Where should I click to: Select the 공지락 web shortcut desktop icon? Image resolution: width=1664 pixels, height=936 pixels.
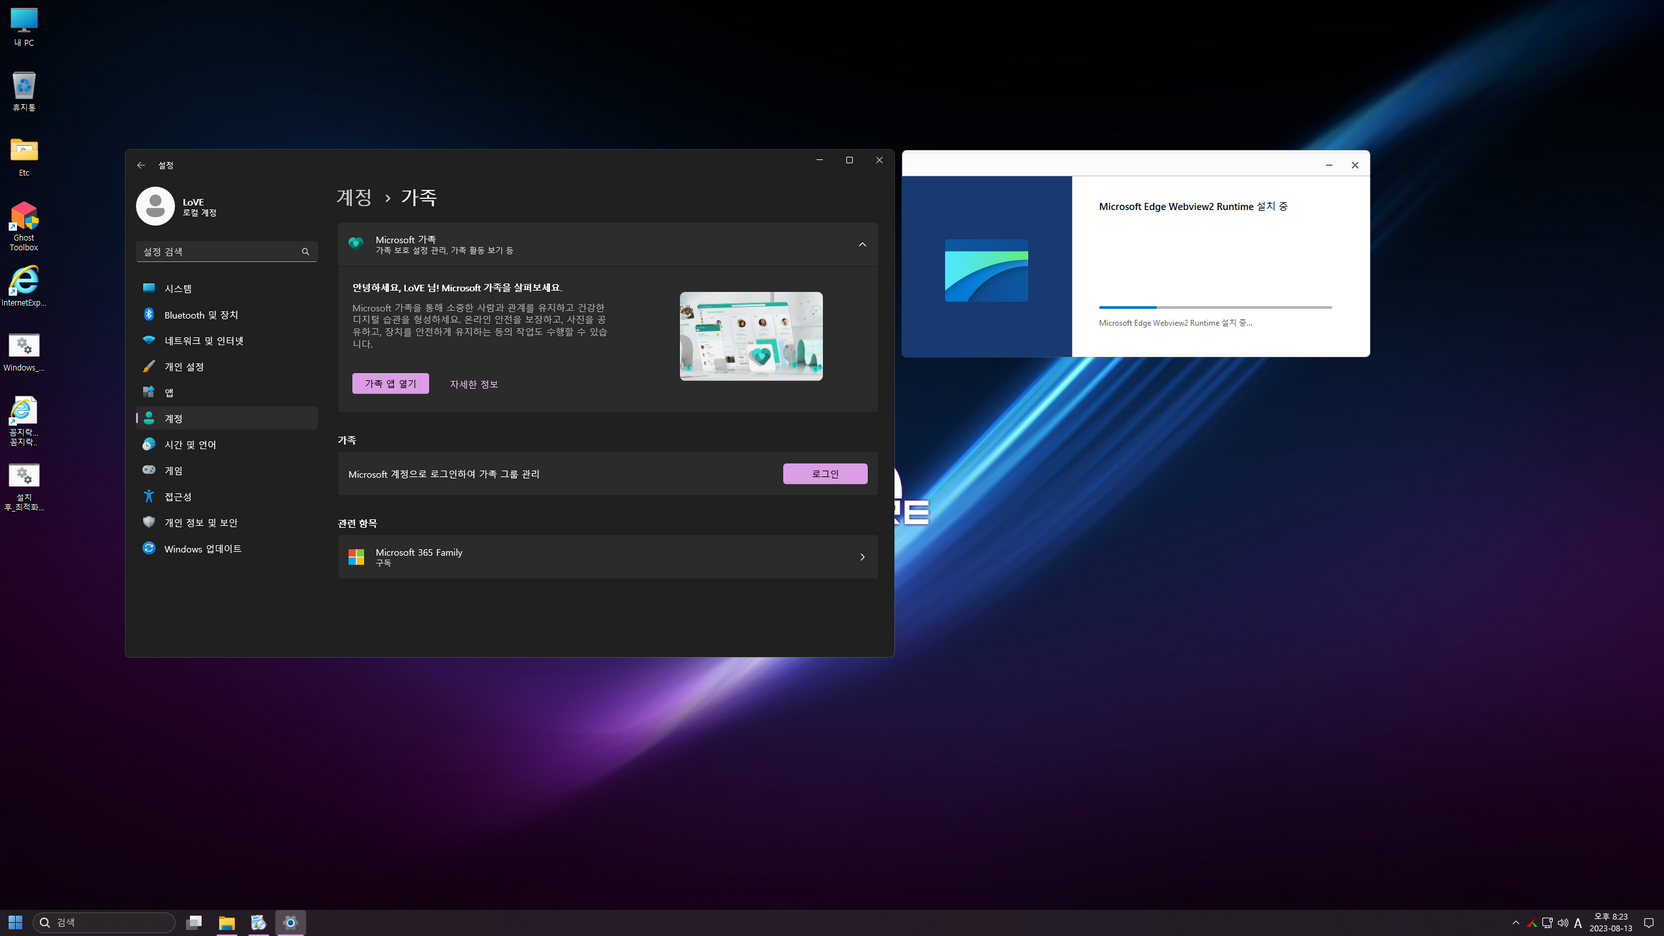24,421
